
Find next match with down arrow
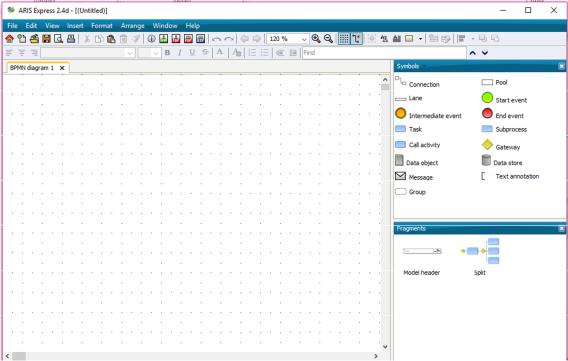(485, 53)
